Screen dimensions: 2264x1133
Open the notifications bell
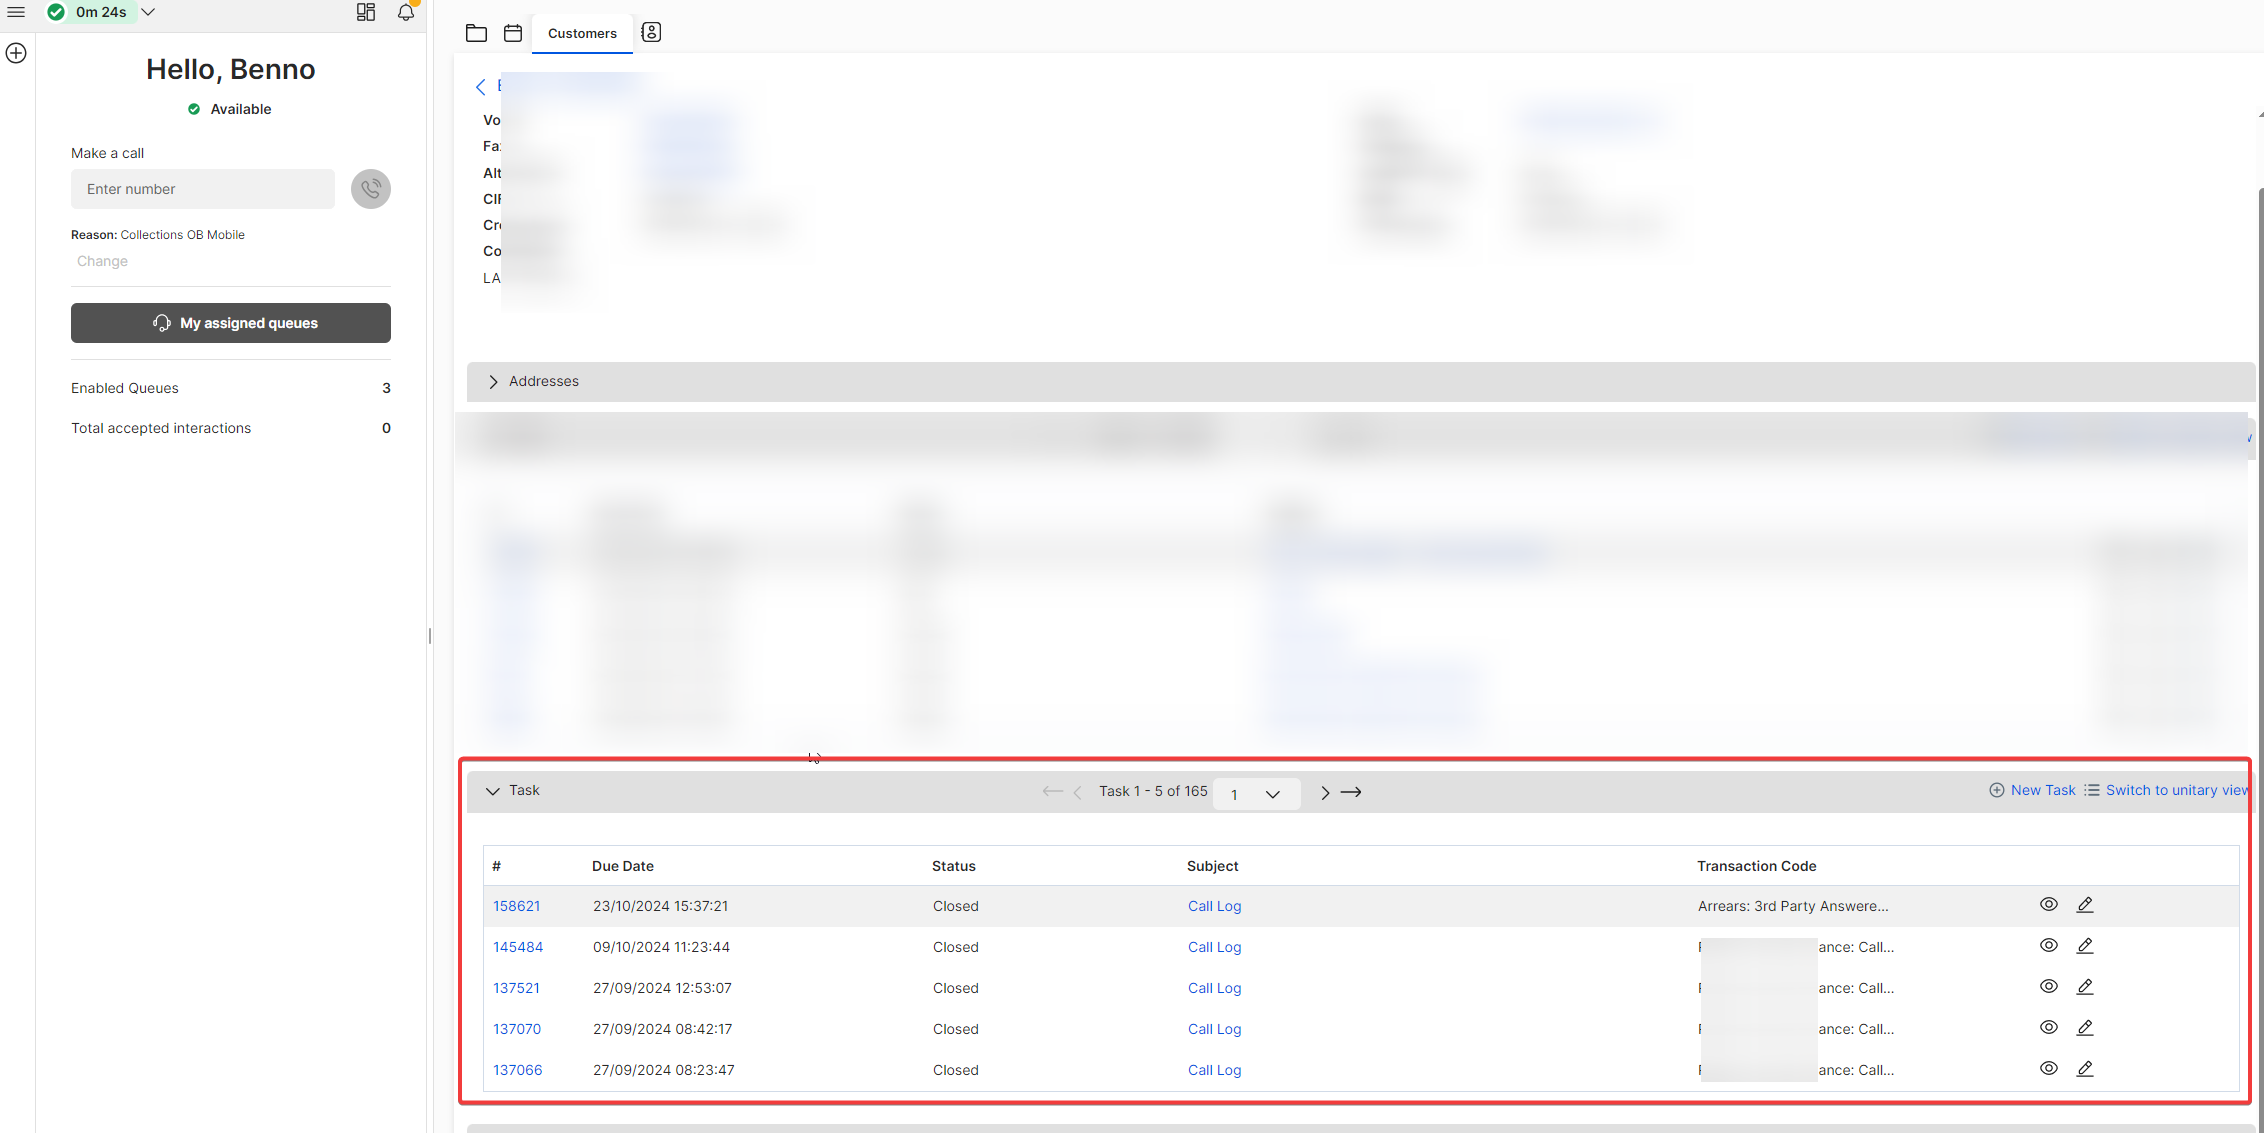coord(406,12)
